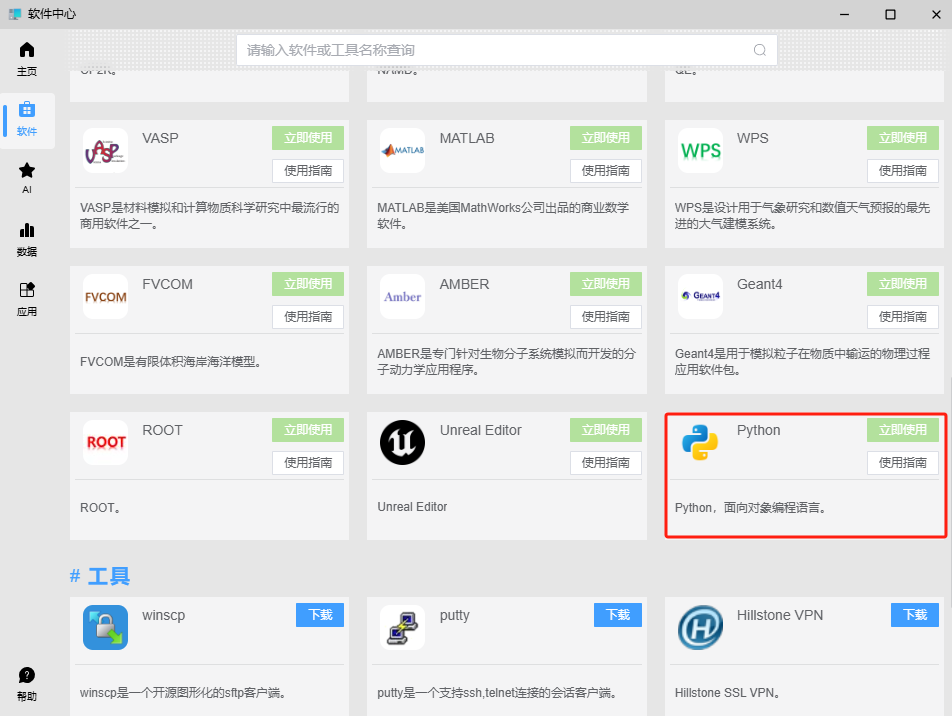
Task: Click the putty ssh, telnet description text
Action: pos(498,693)
